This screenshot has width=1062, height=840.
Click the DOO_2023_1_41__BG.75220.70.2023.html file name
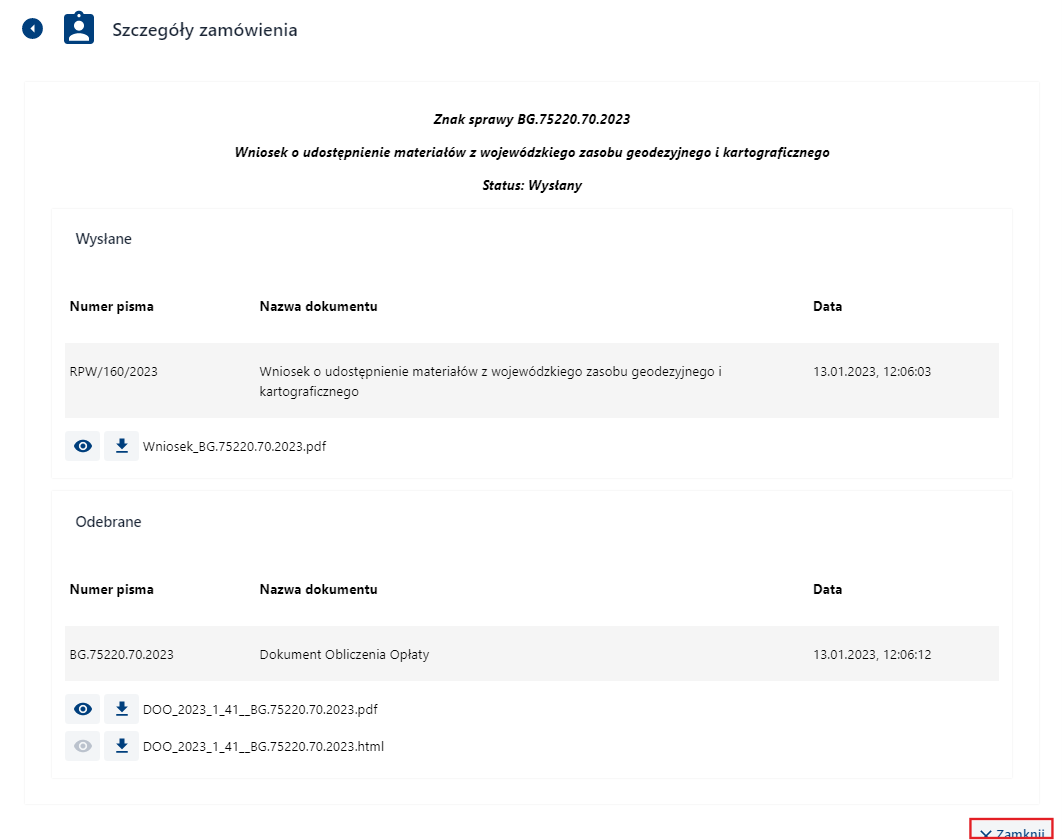(263, 746)
